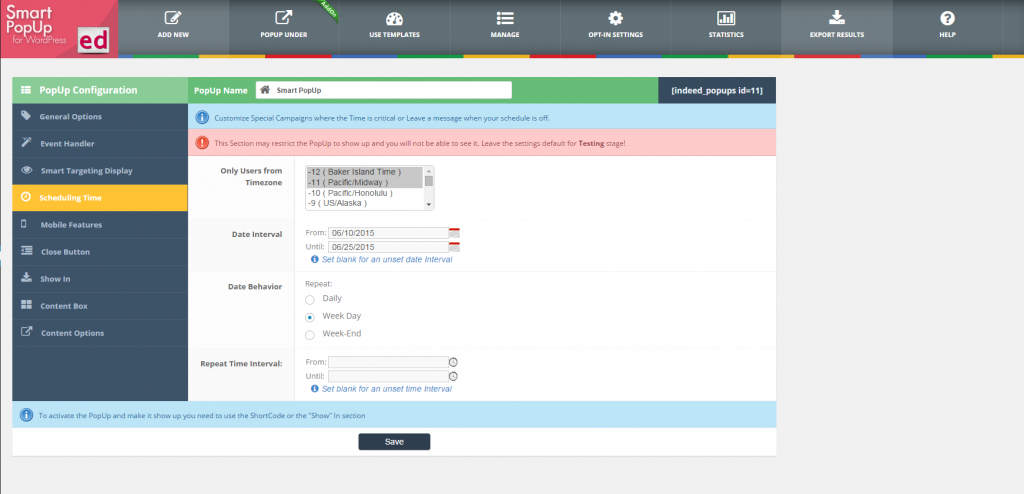Click the Show In download icon

click(x=26, y=278)
